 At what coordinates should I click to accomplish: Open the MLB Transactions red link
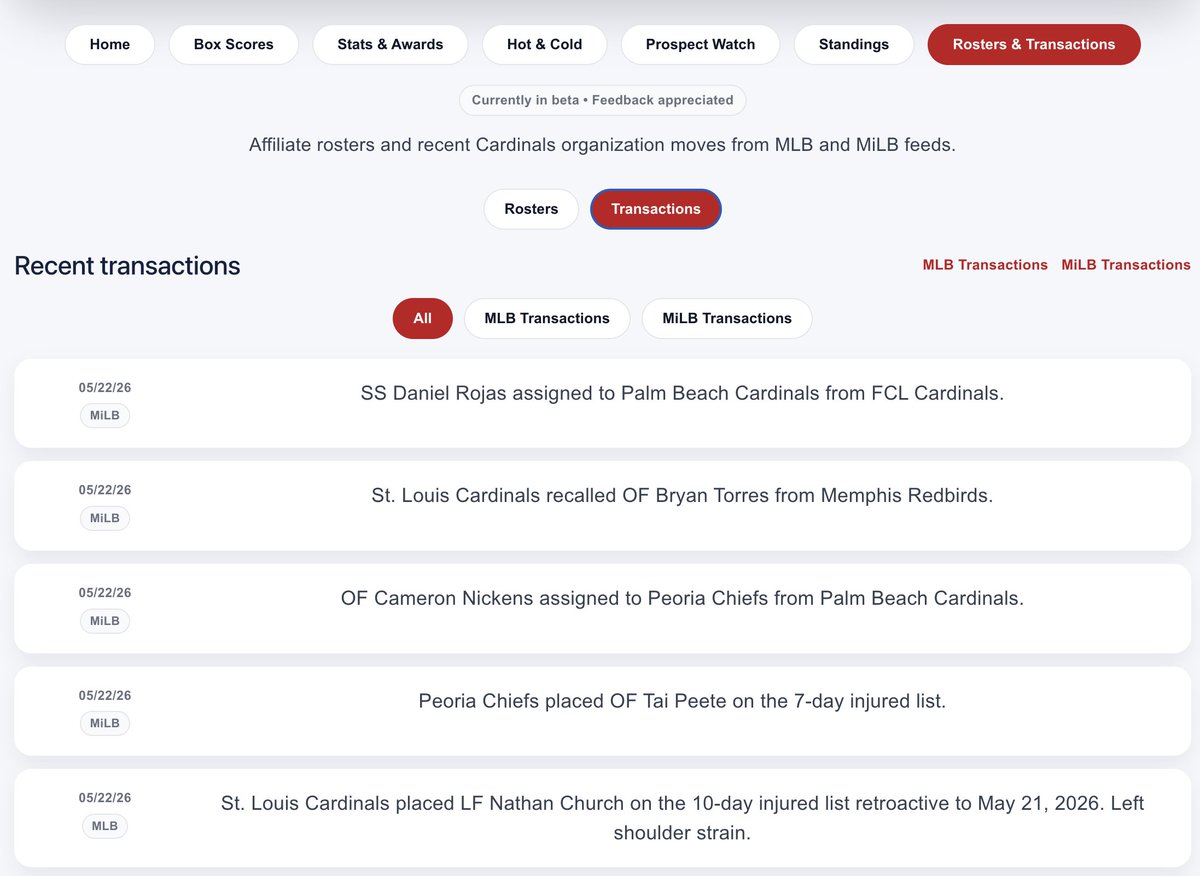pyautogui.click(x=985, y=265)
